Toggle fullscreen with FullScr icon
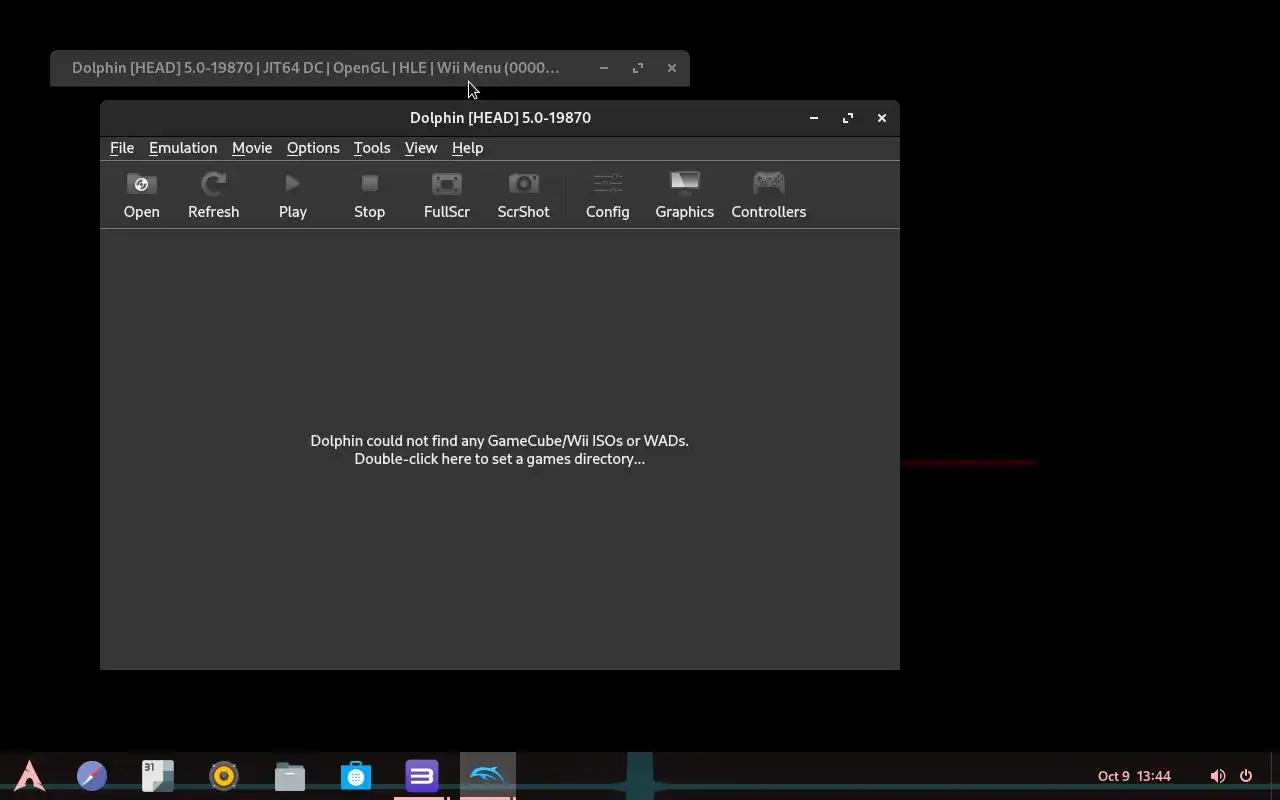The width and height of the screenshot is (1280, 800). pos(446,195)
